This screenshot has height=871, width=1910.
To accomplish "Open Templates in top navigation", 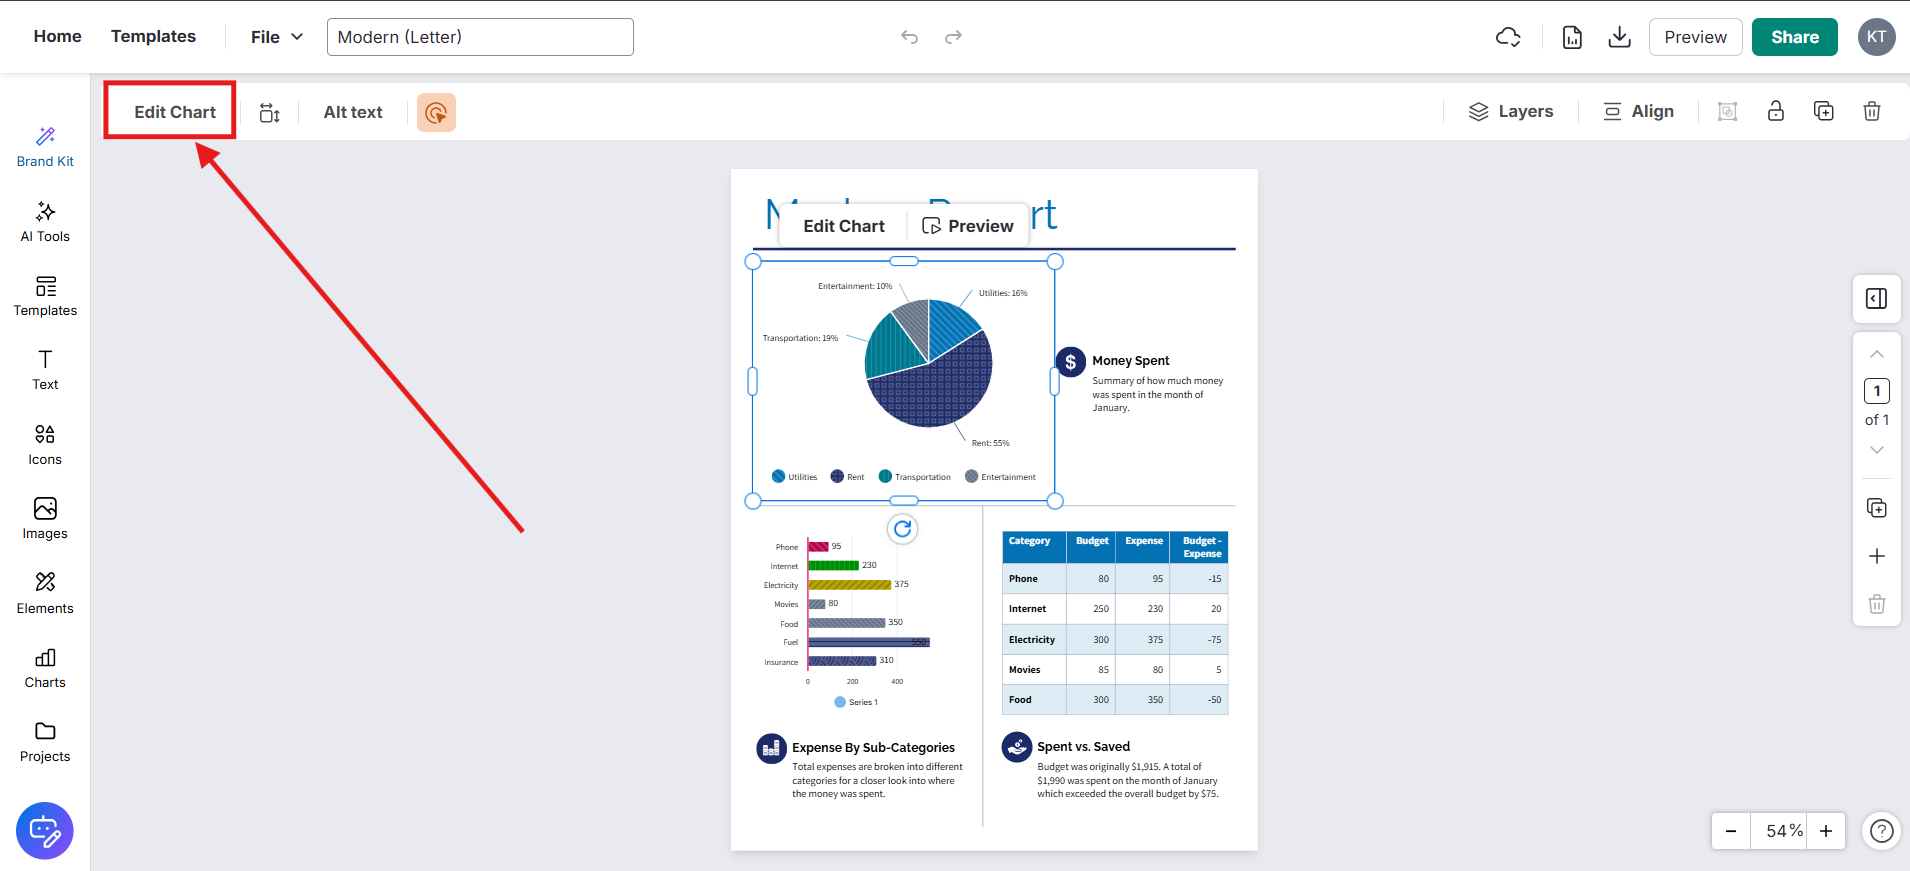I will coord(153,37).
